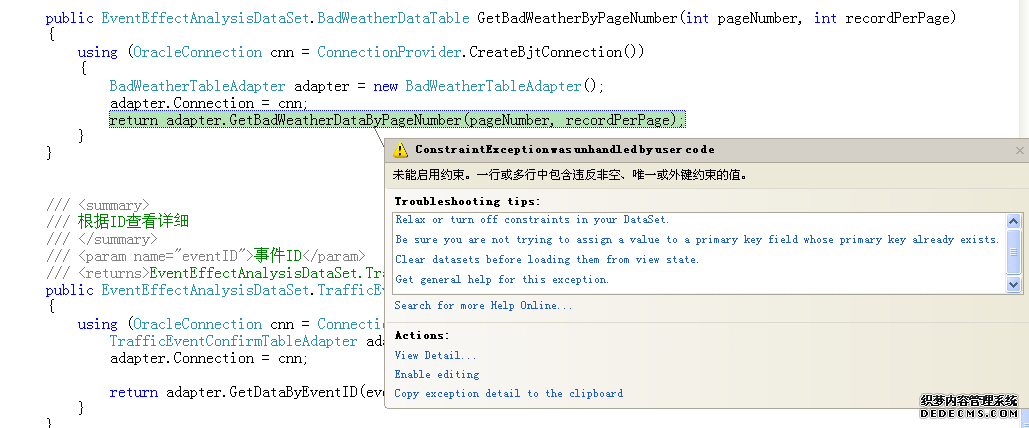The image size is (1029, 428).
Task: Close the ConstraintException popup
Action: pyautogui.click(x=1019, y=150)
